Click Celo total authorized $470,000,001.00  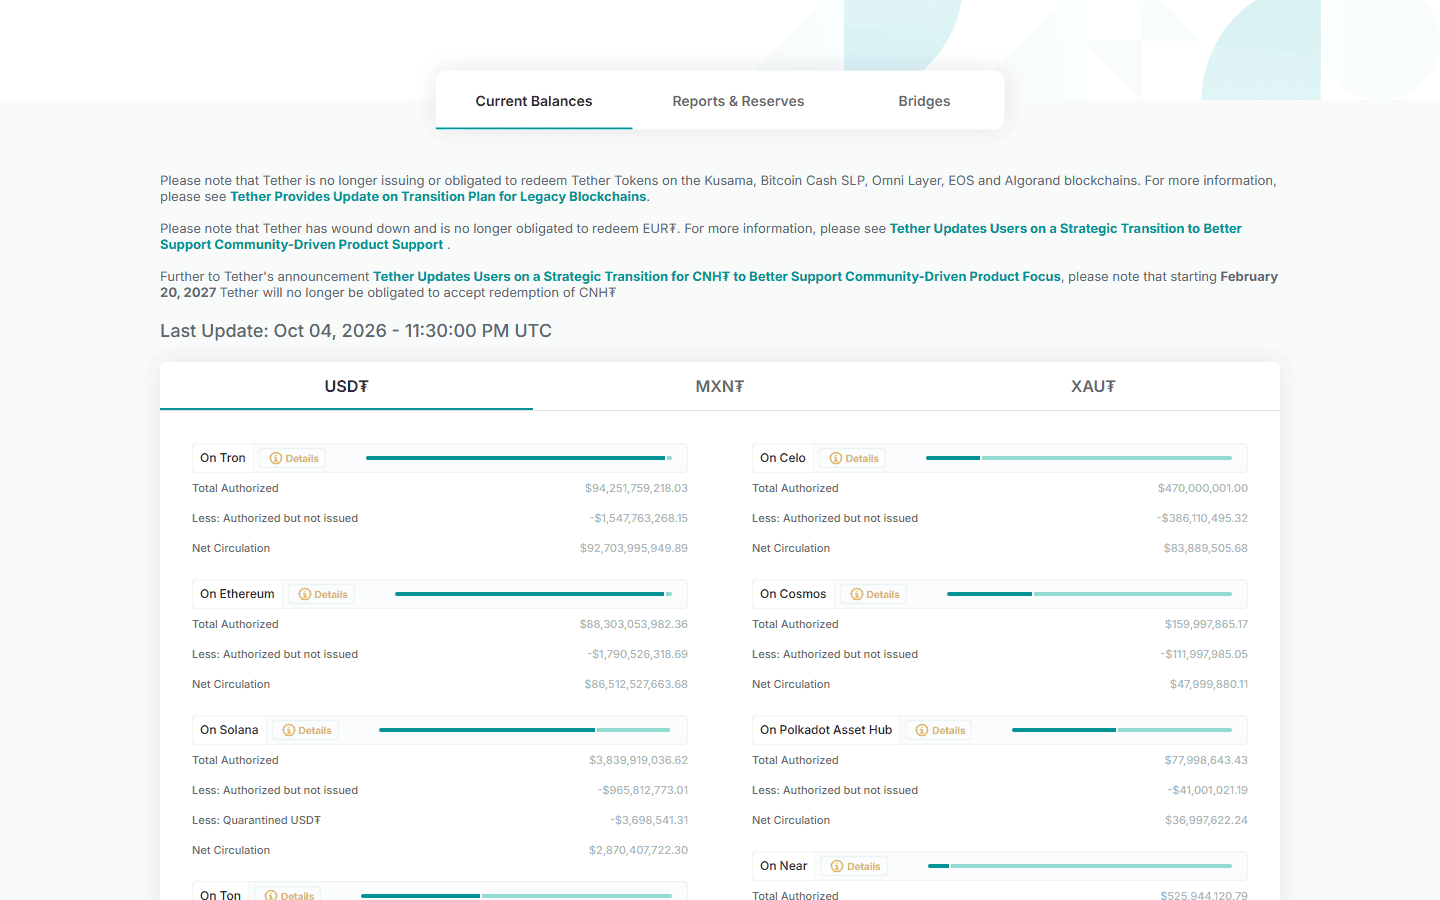tap(1203, 488)
